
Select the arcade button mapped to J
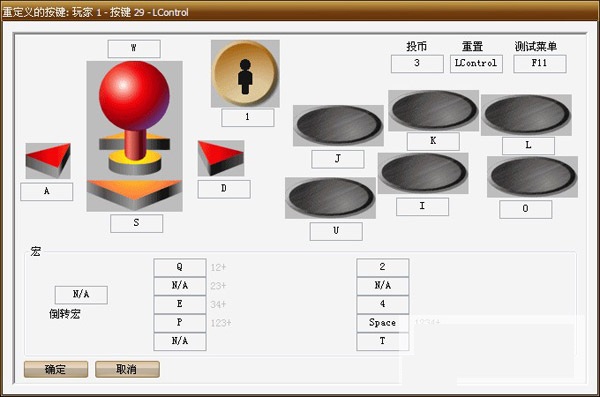[x=338, y=126]
